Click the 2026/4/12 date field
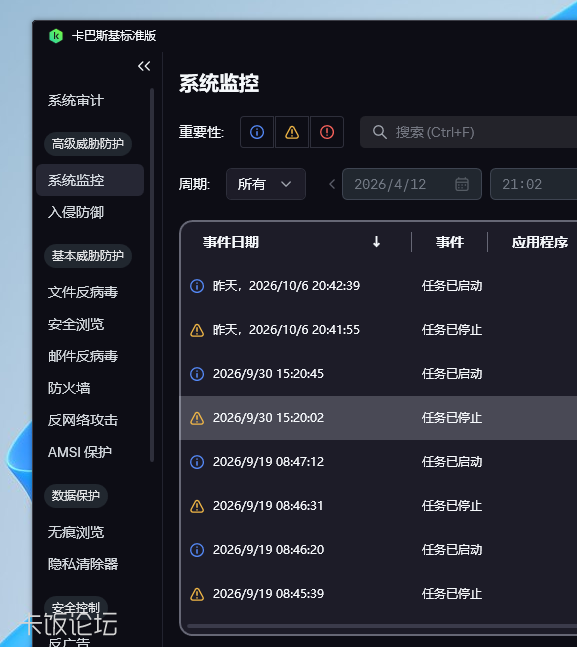 click(x=411, y=184)
